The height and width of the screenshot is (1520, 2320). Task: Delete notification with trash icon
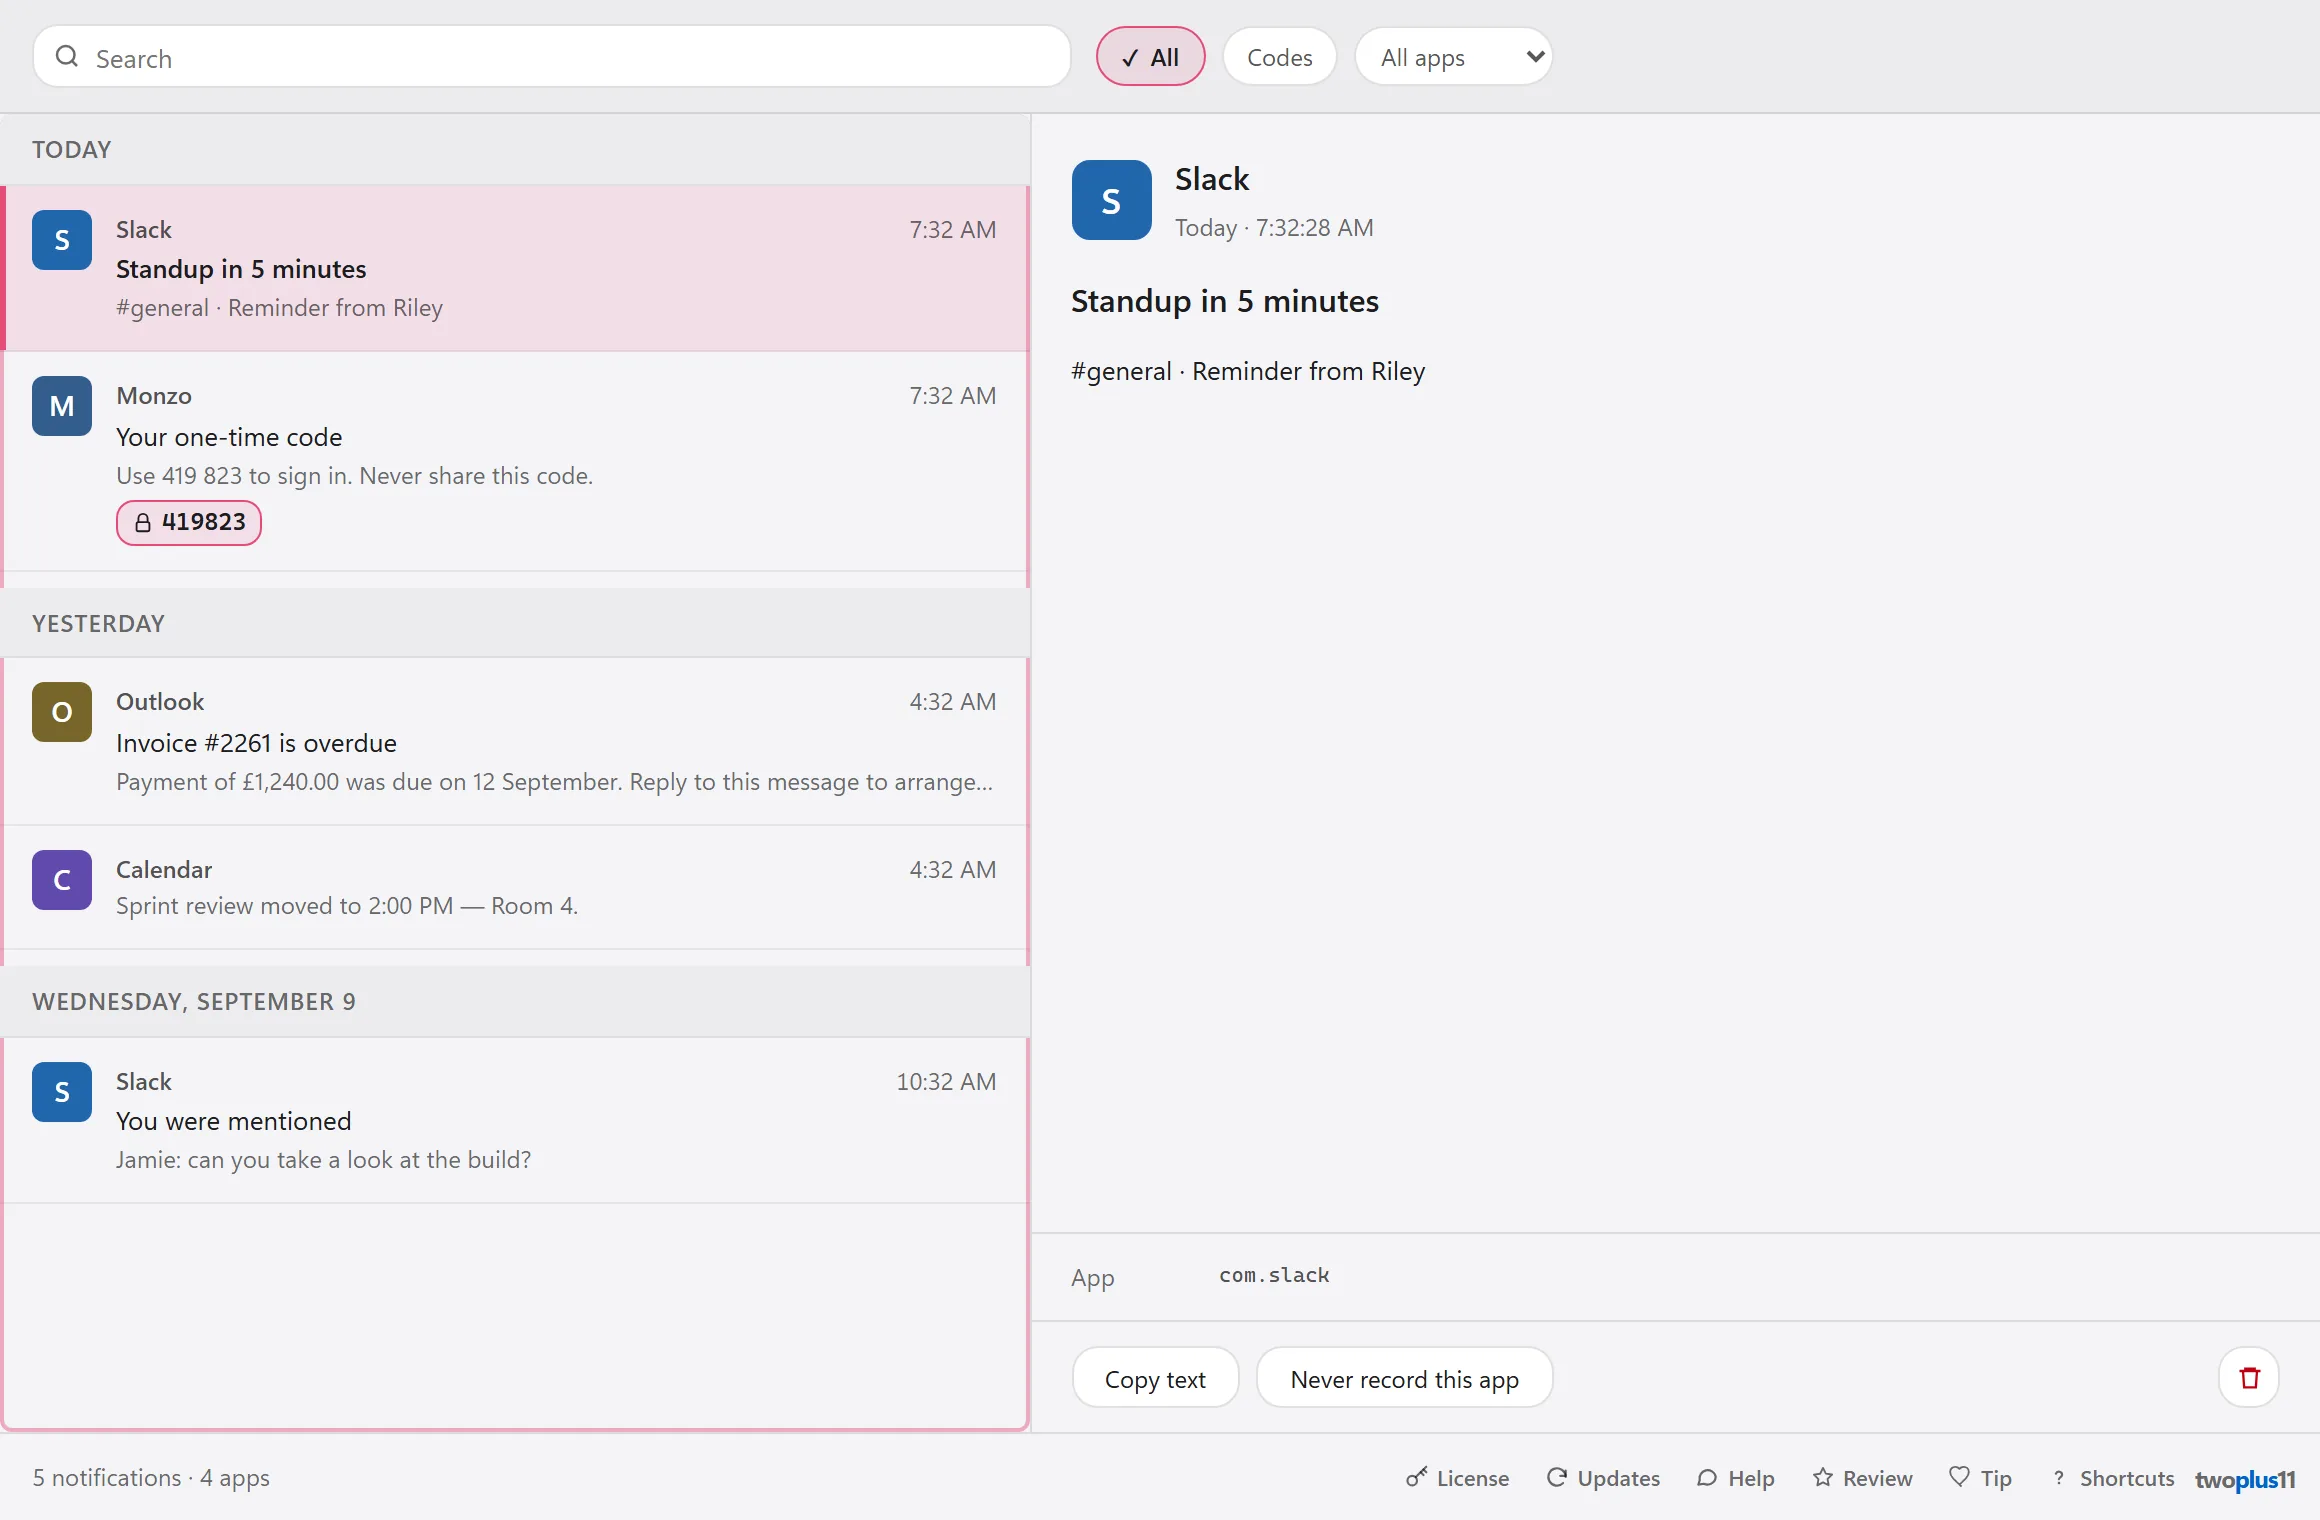[x=2249, y=1378]
